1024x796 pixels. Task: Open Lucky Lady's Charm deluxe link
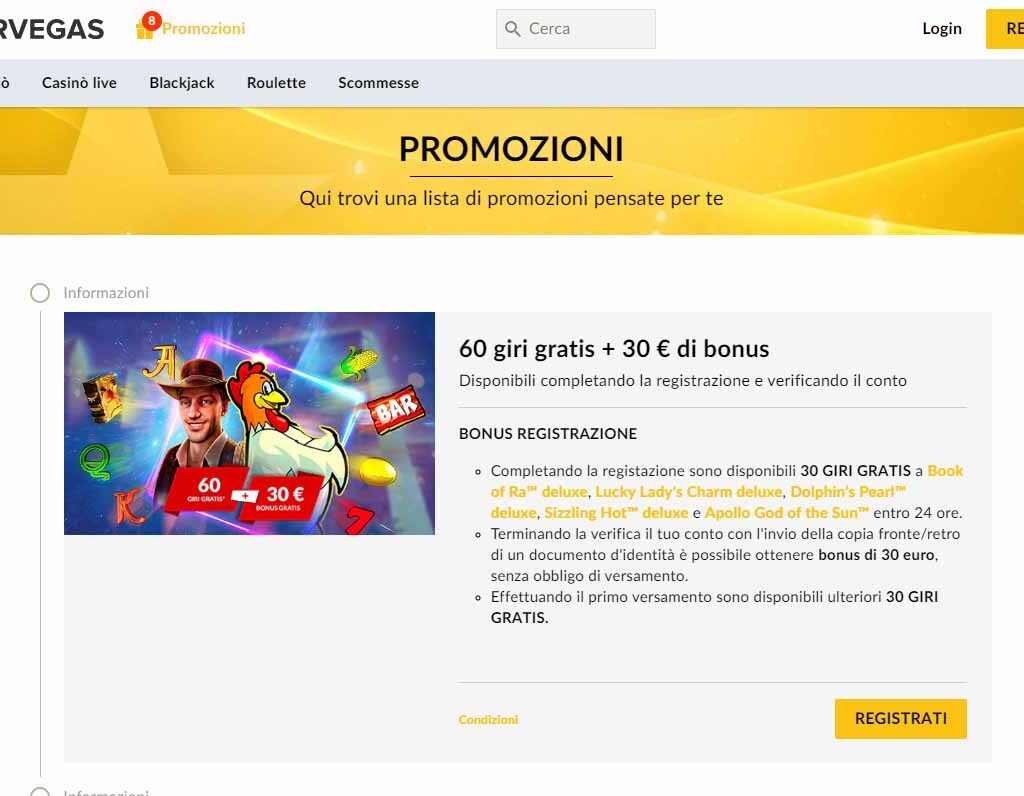point(688,492)
